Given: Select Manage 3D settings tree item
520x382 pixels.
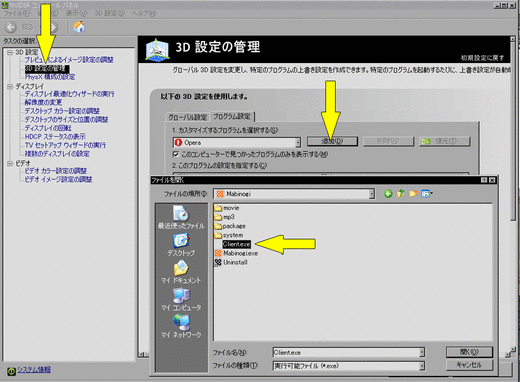Looking at the screenshot, I should [x=47, y=69].
